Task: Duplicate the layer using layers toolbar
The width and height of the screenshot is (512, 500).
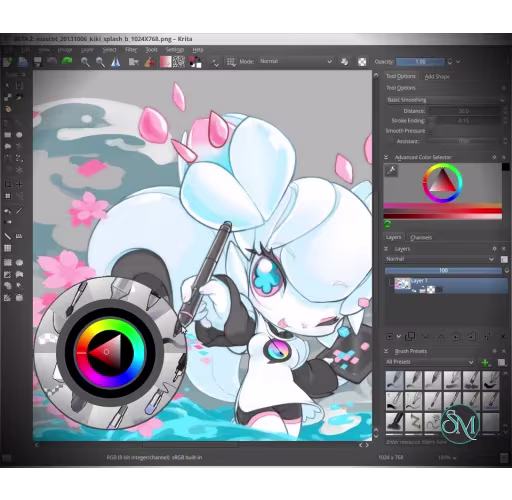Action: coord(410,337)
